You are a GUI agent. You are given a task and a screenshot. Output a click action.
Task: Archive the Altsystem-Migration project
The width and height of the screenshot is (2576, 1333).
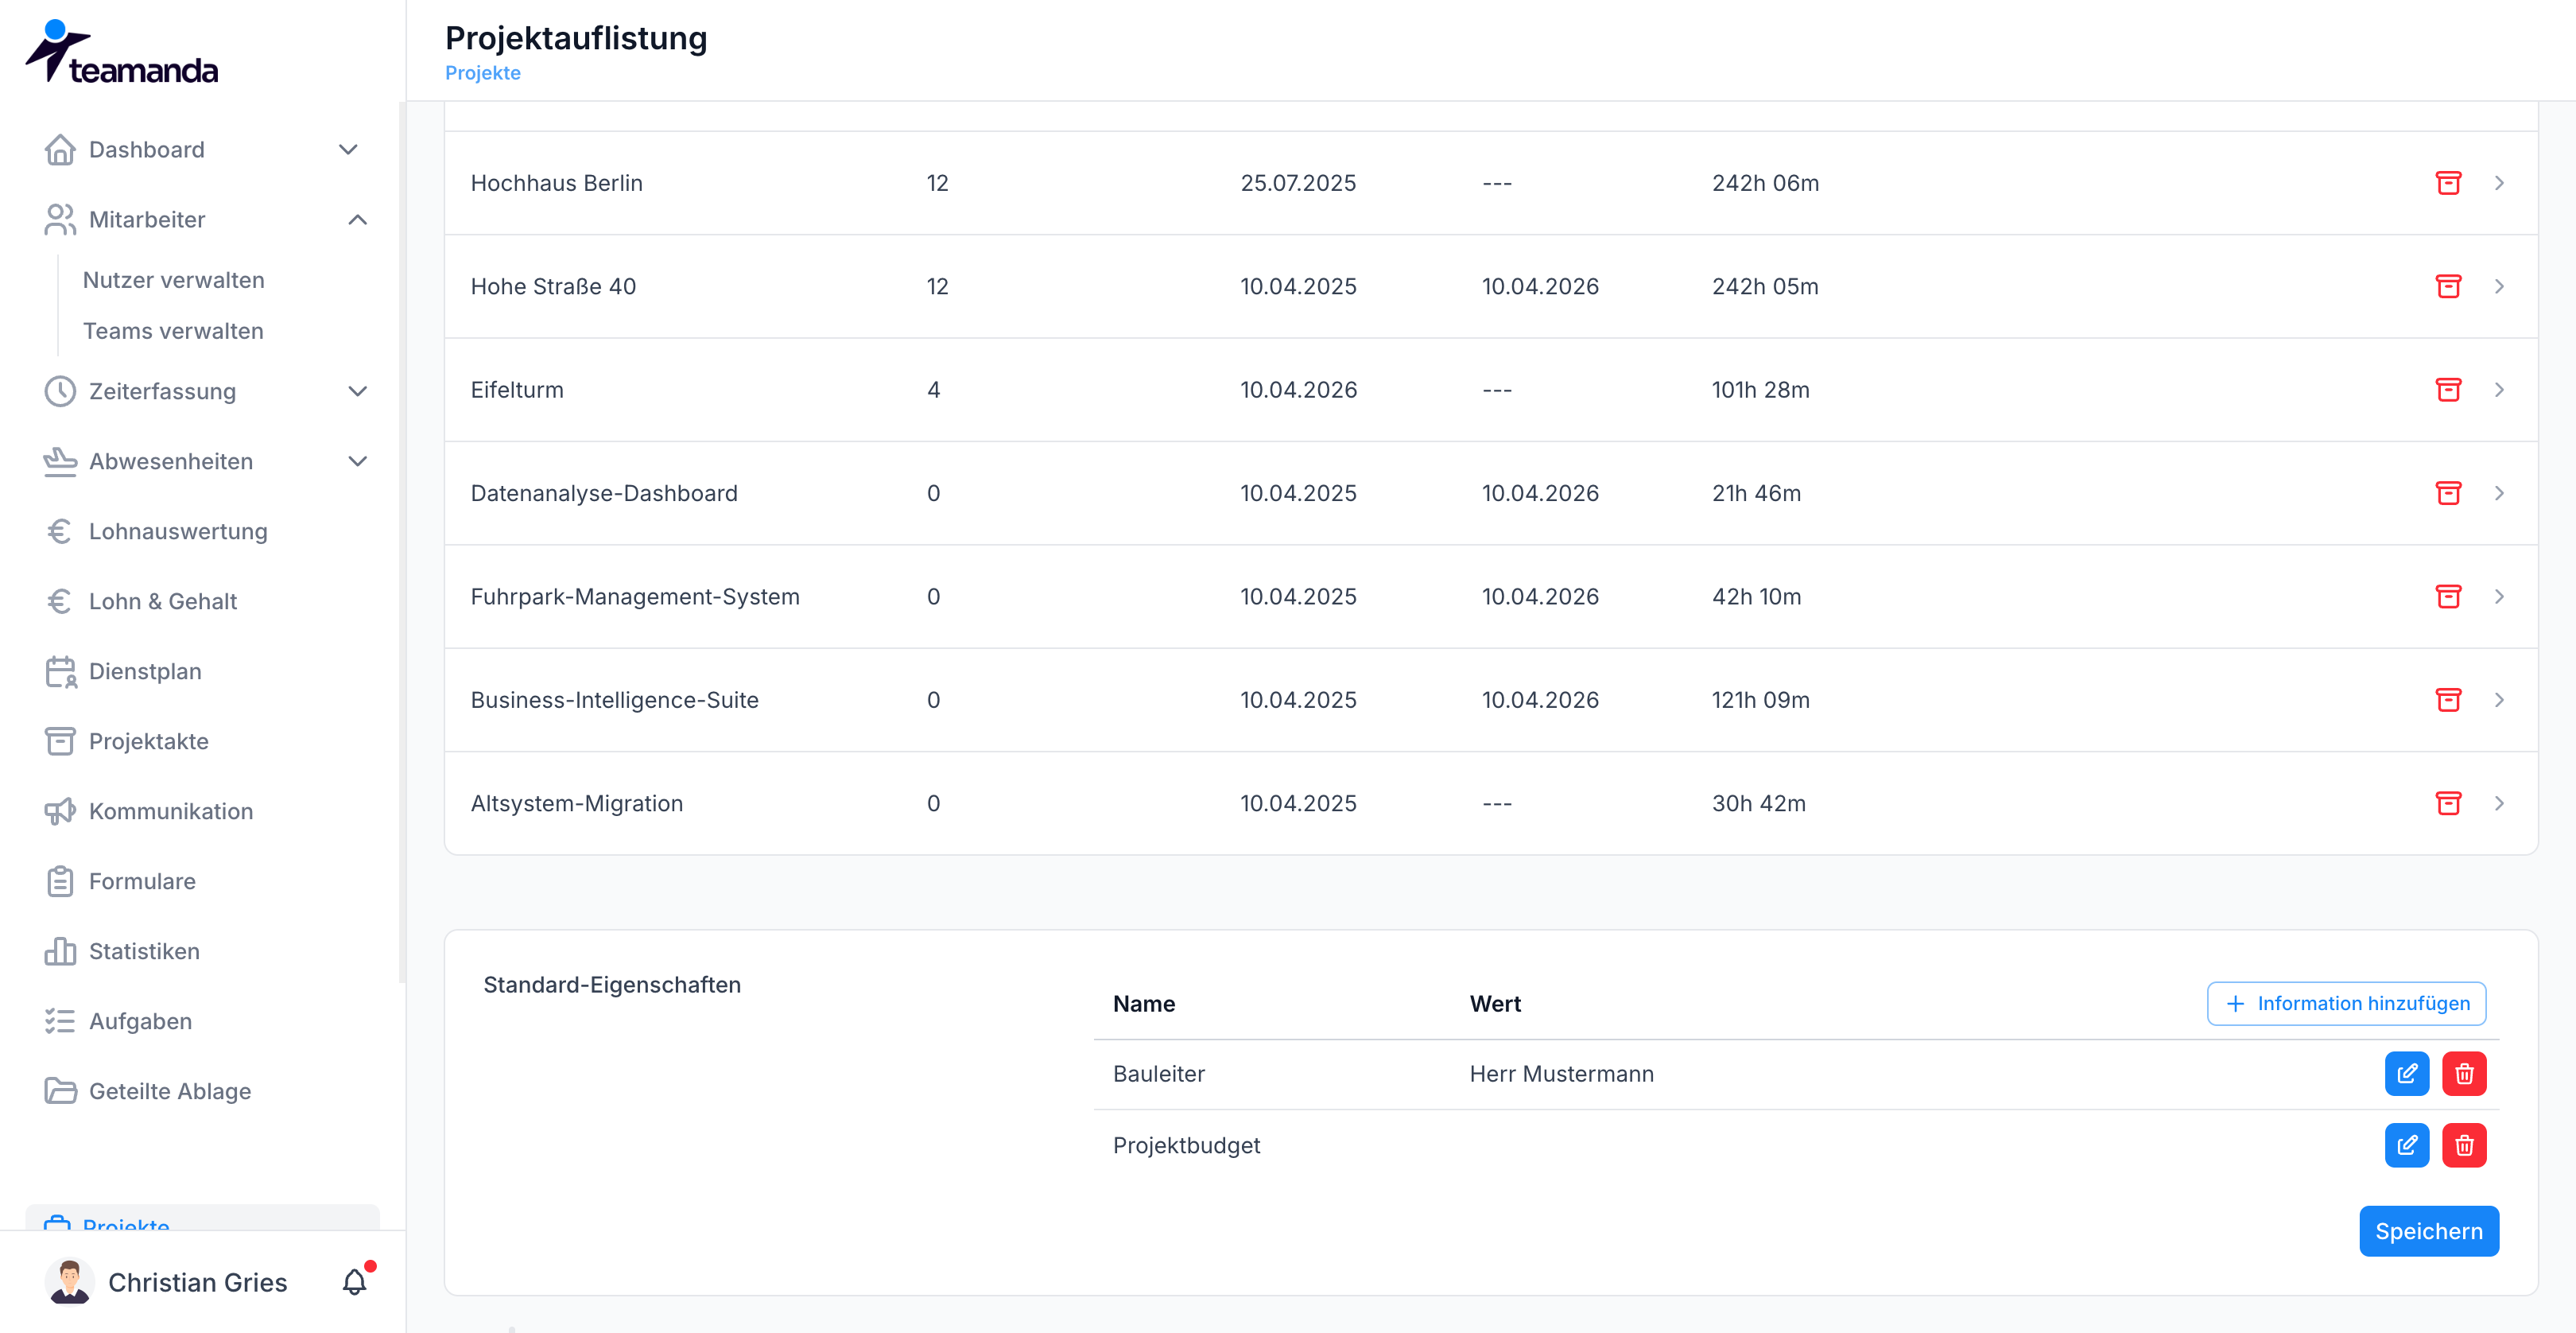coord(2448,804)
